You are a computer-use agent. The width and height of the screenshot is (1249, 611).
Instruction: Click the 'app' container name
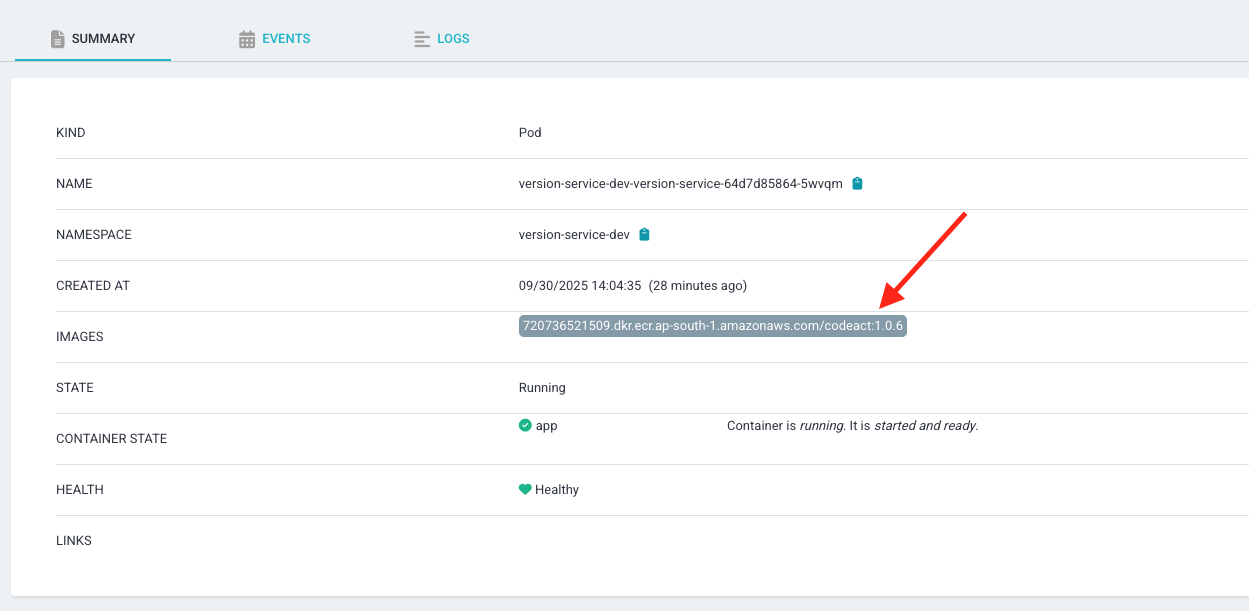547,426
